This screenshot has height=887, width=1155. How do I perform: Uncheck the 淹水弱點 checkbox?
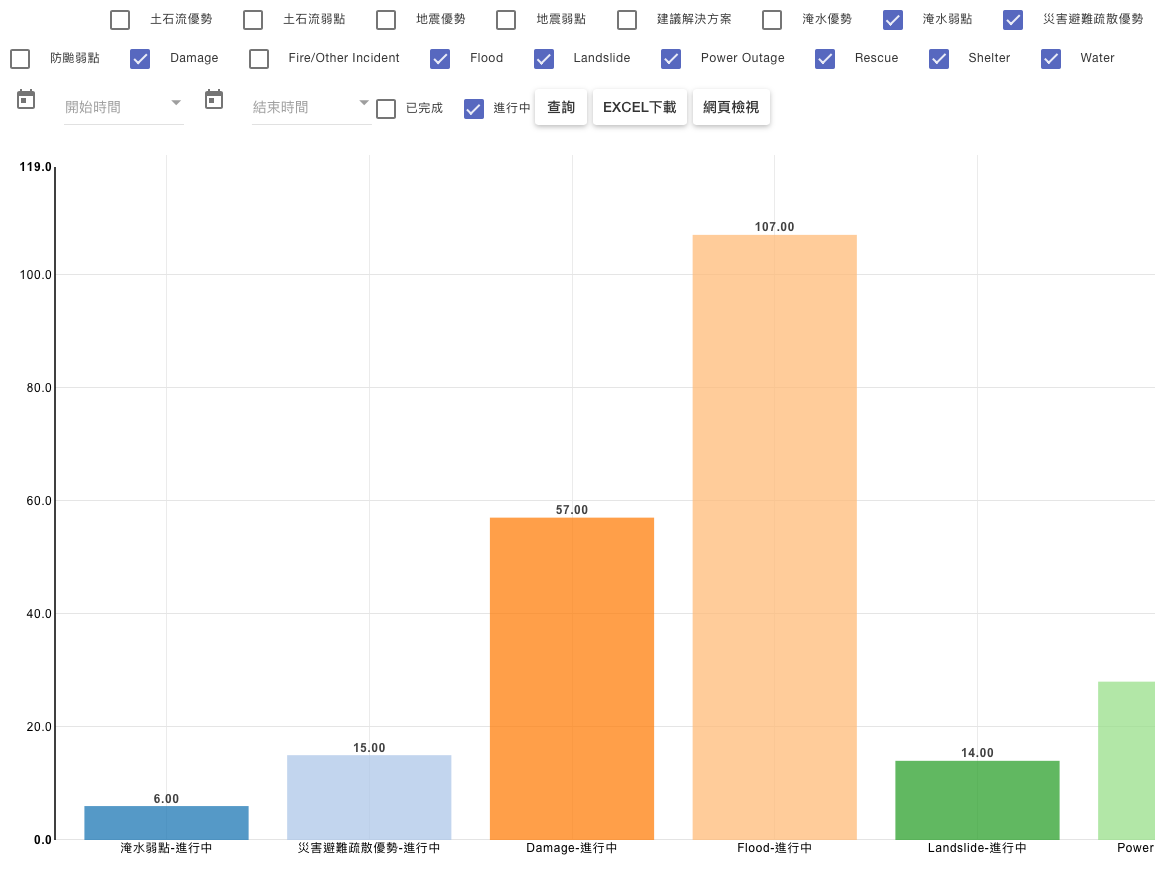tap(891, 19)
